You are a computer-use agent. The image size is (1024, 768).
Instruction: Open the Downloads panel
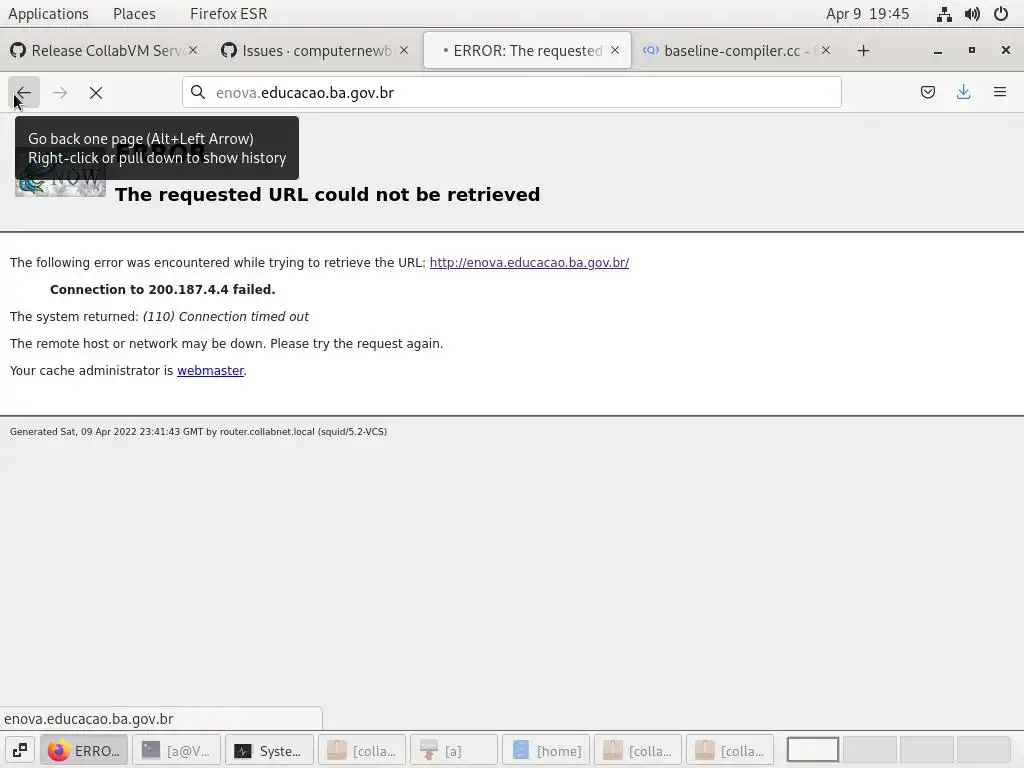pyautogui.click(x=963, y=92)
